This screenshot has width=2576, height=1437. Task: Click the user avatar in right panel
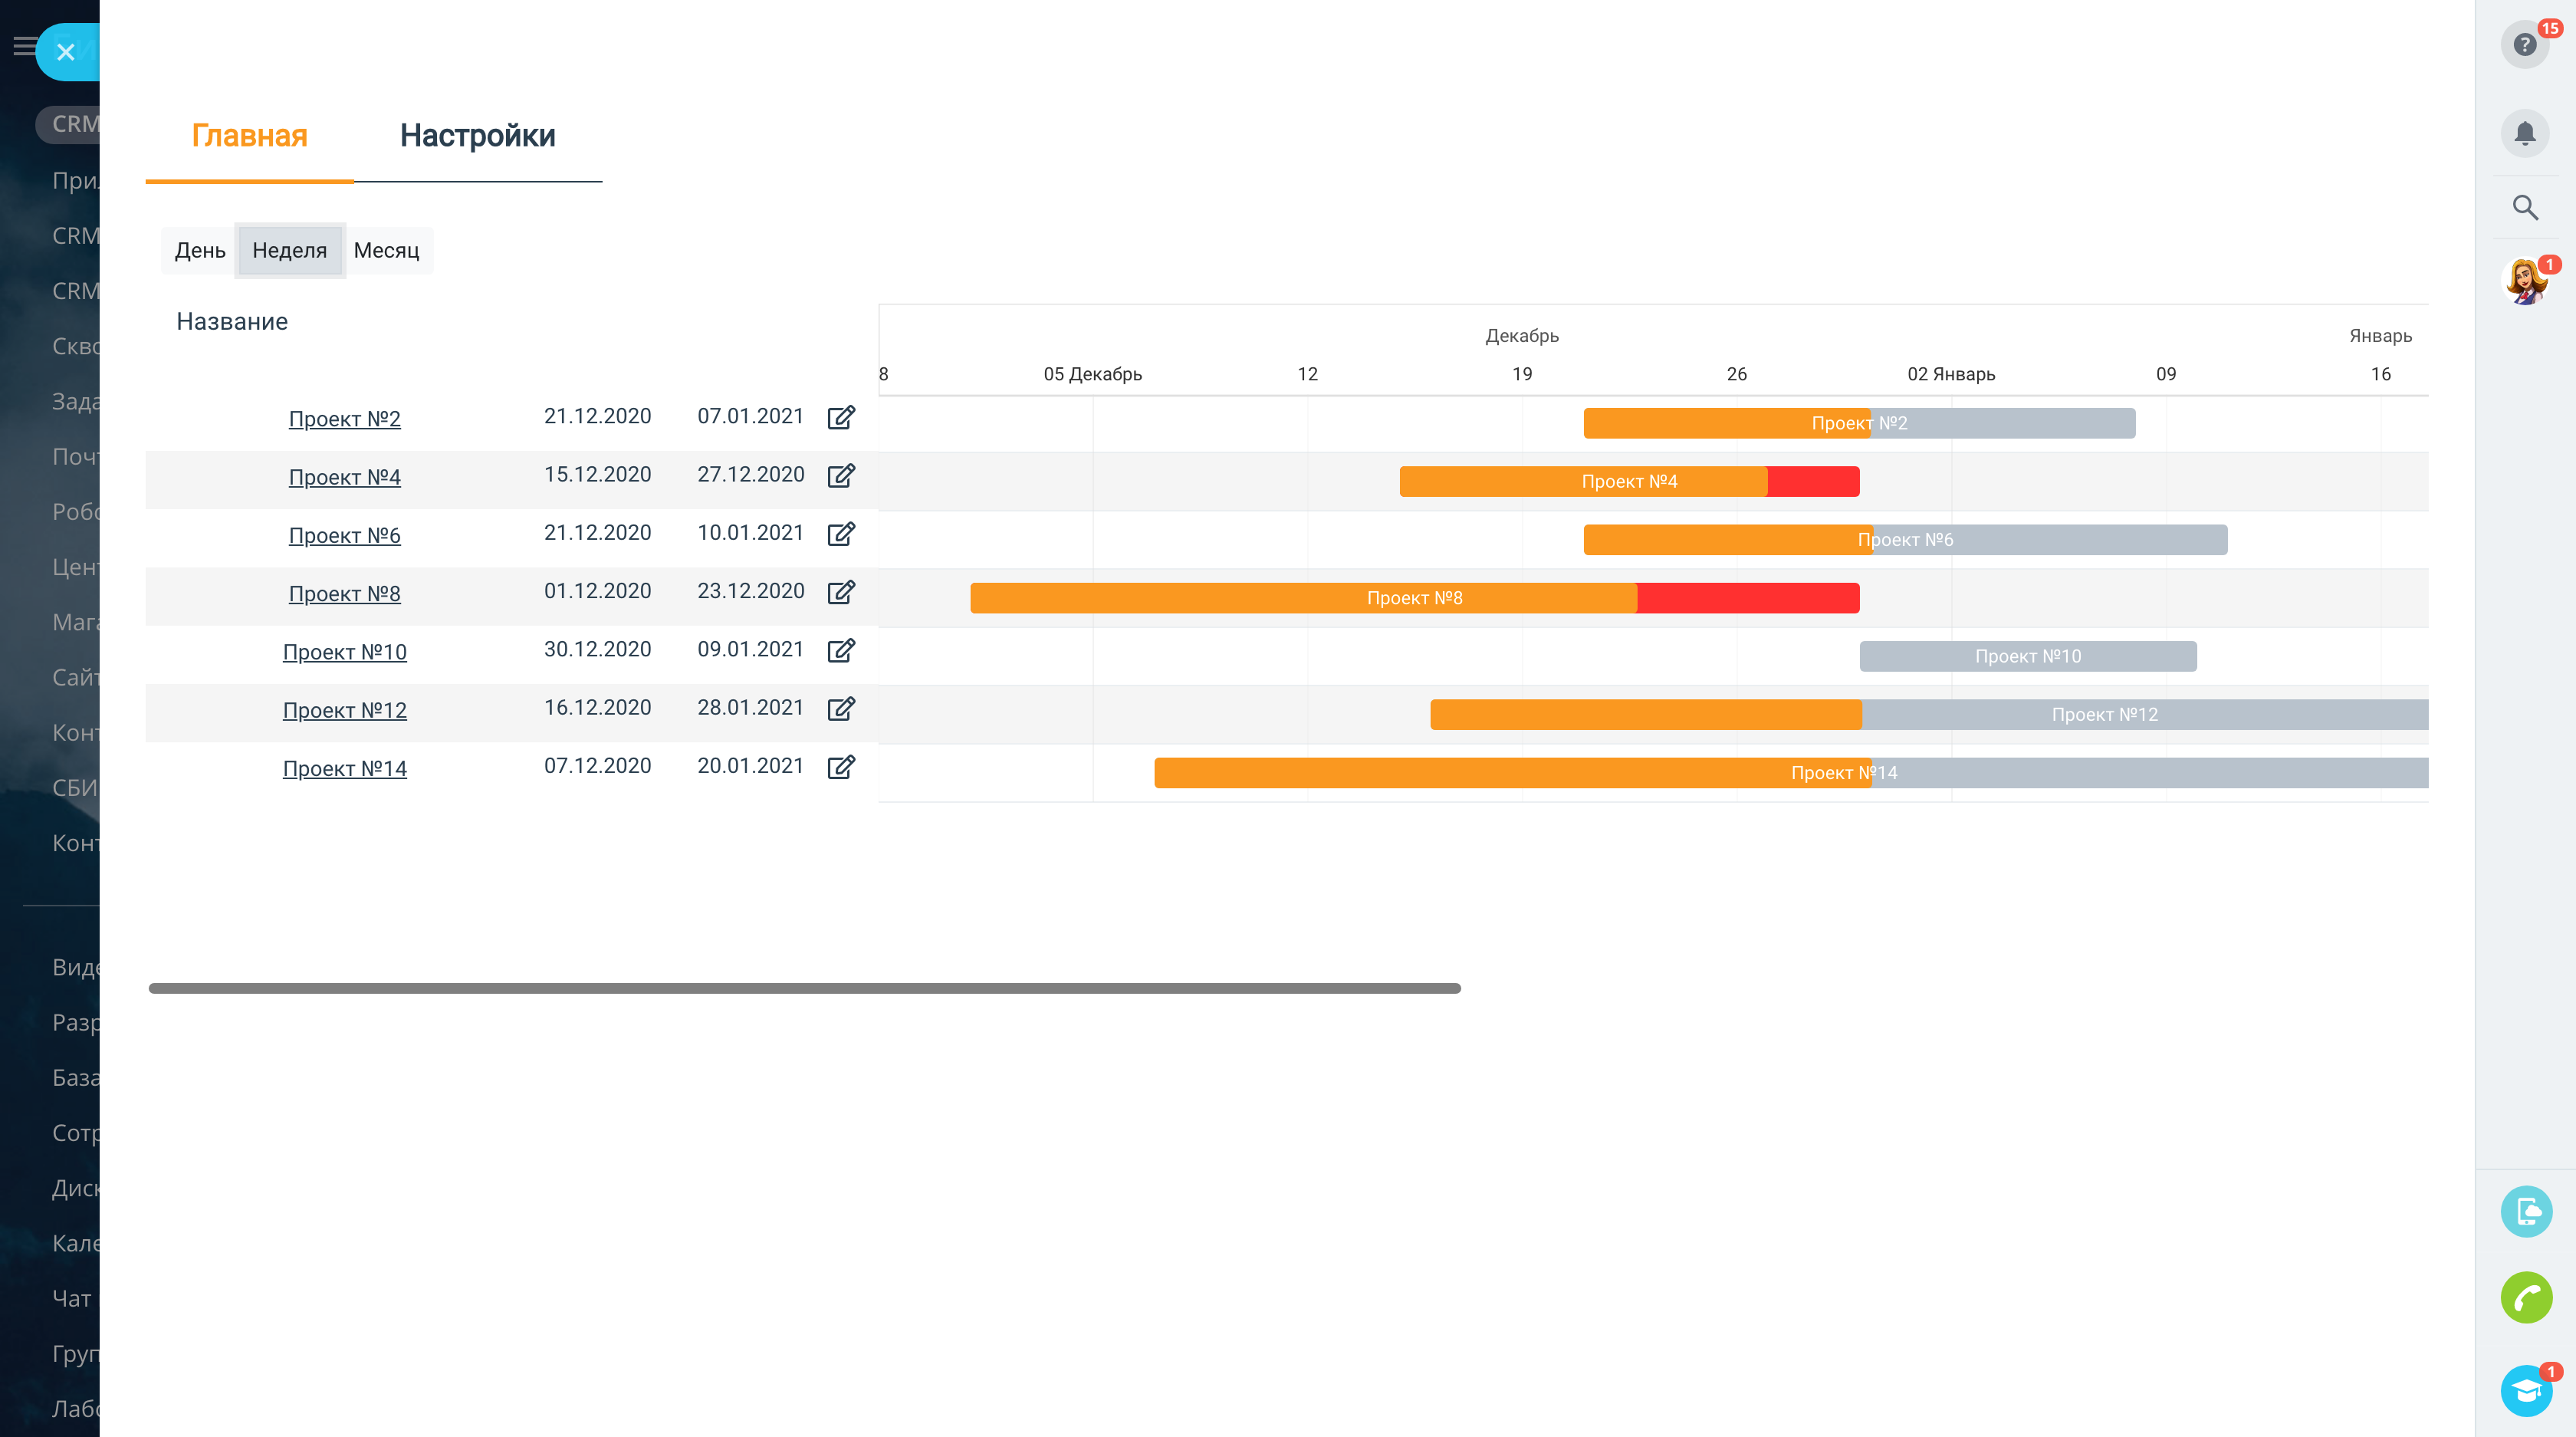tap(2524, 282)
